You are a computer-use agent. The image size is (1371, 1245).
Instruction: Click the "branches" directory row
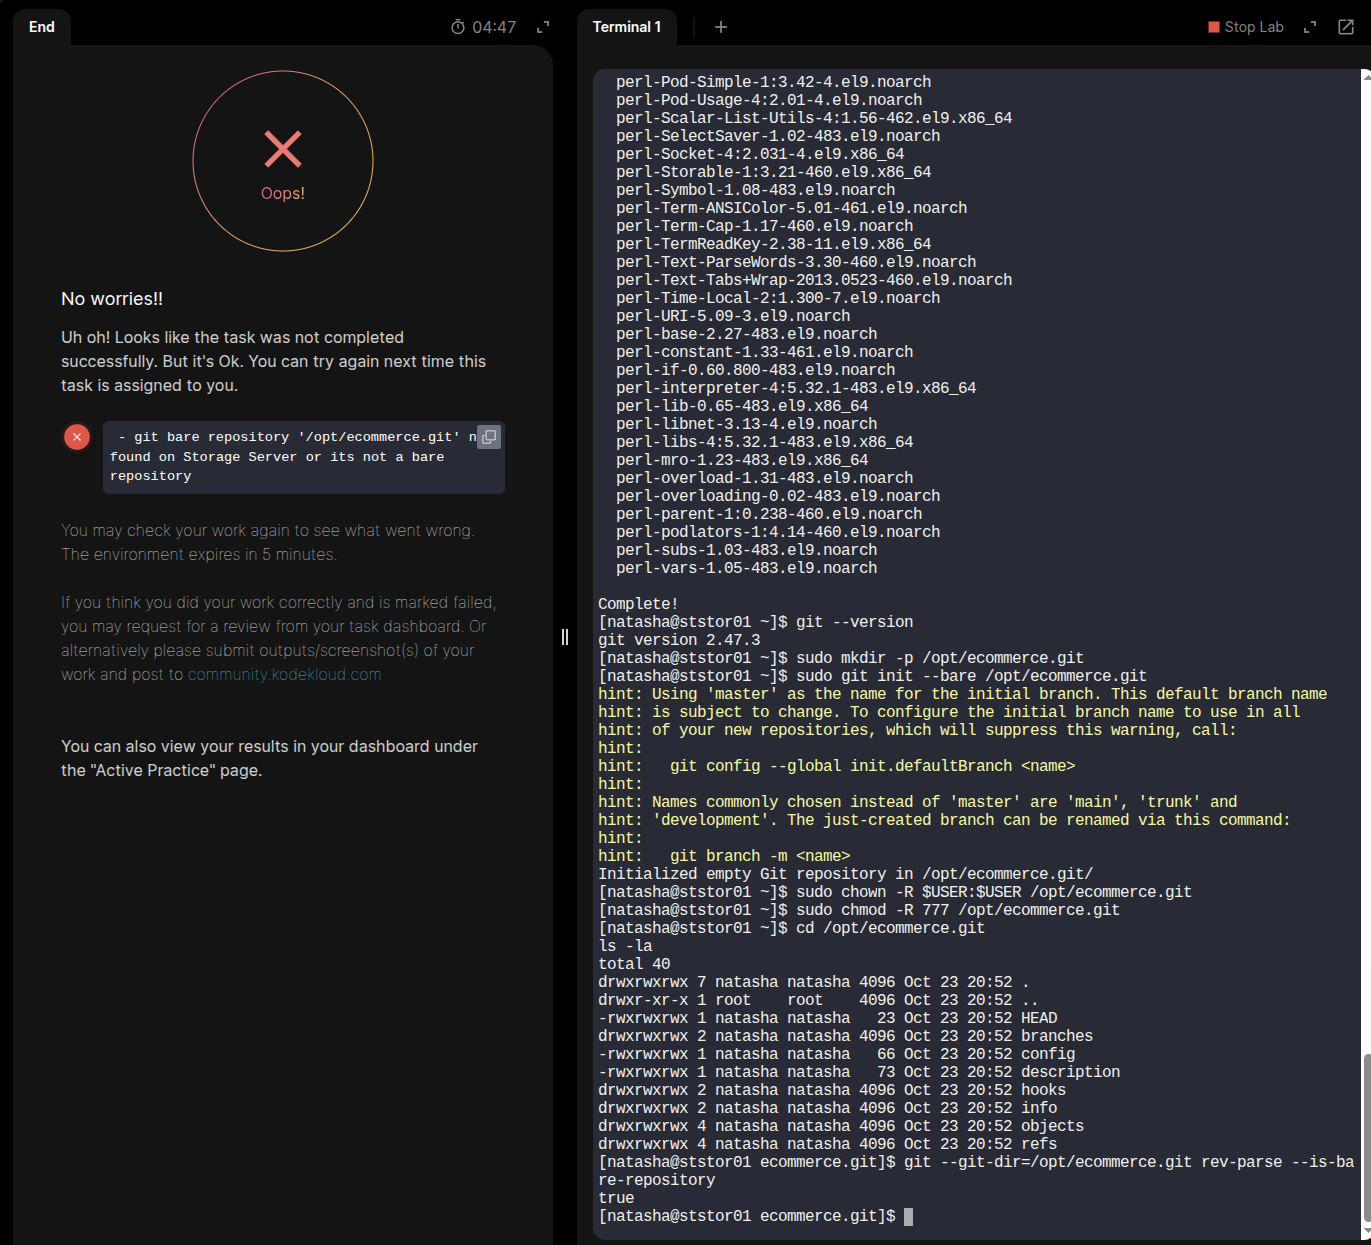pyautogui.click(x=846, y=1036)
